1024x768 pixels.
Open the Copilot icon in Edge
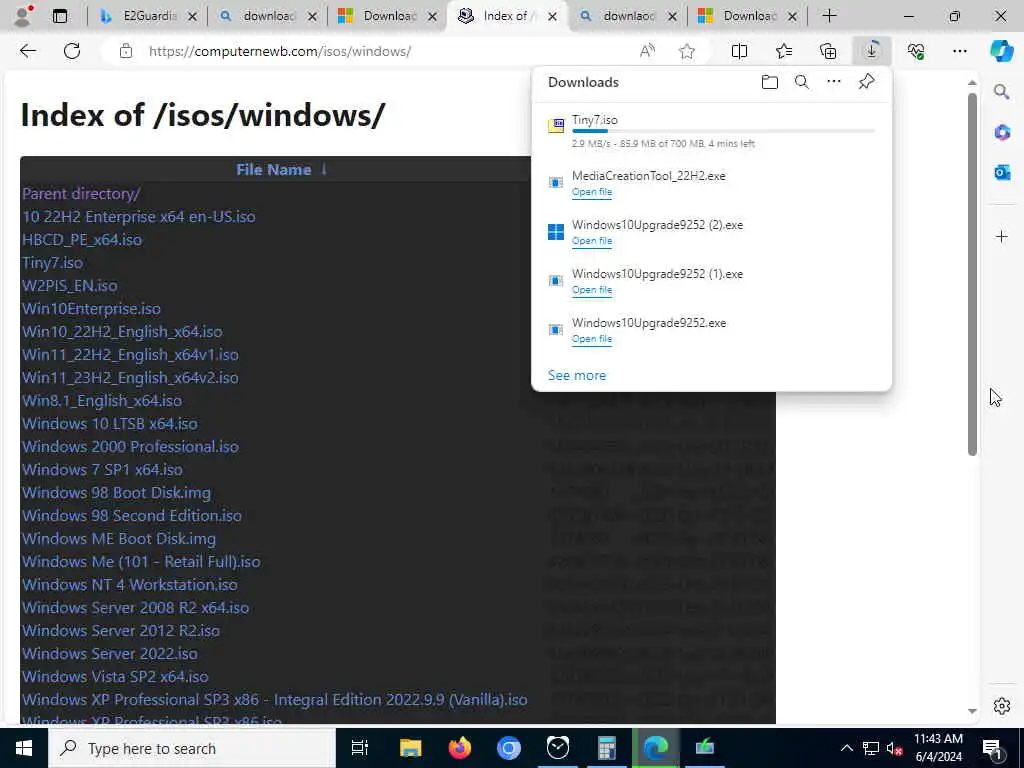point(1001,51)
